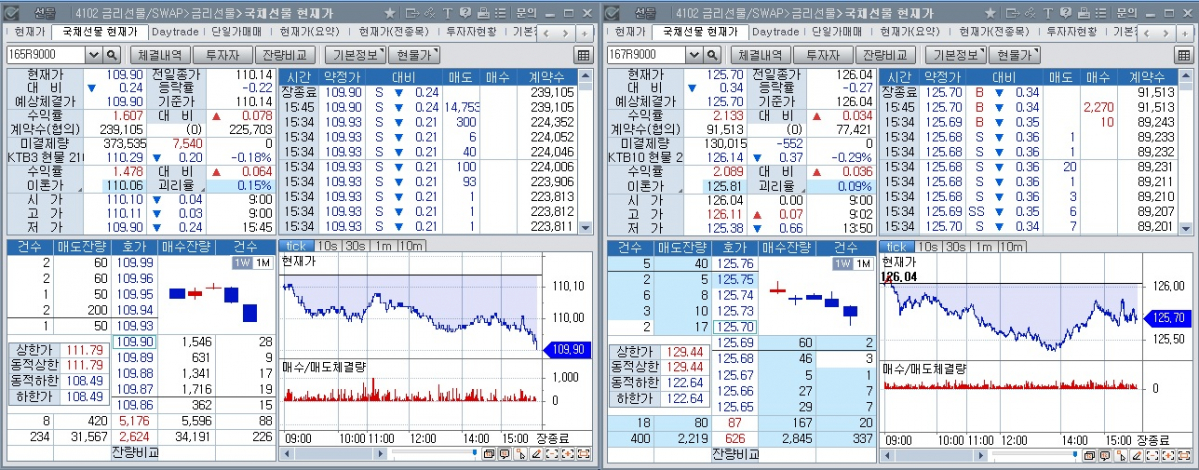
Task: Open the 현재가(요약) tab in right window
Action: click(x=909, y=32)
